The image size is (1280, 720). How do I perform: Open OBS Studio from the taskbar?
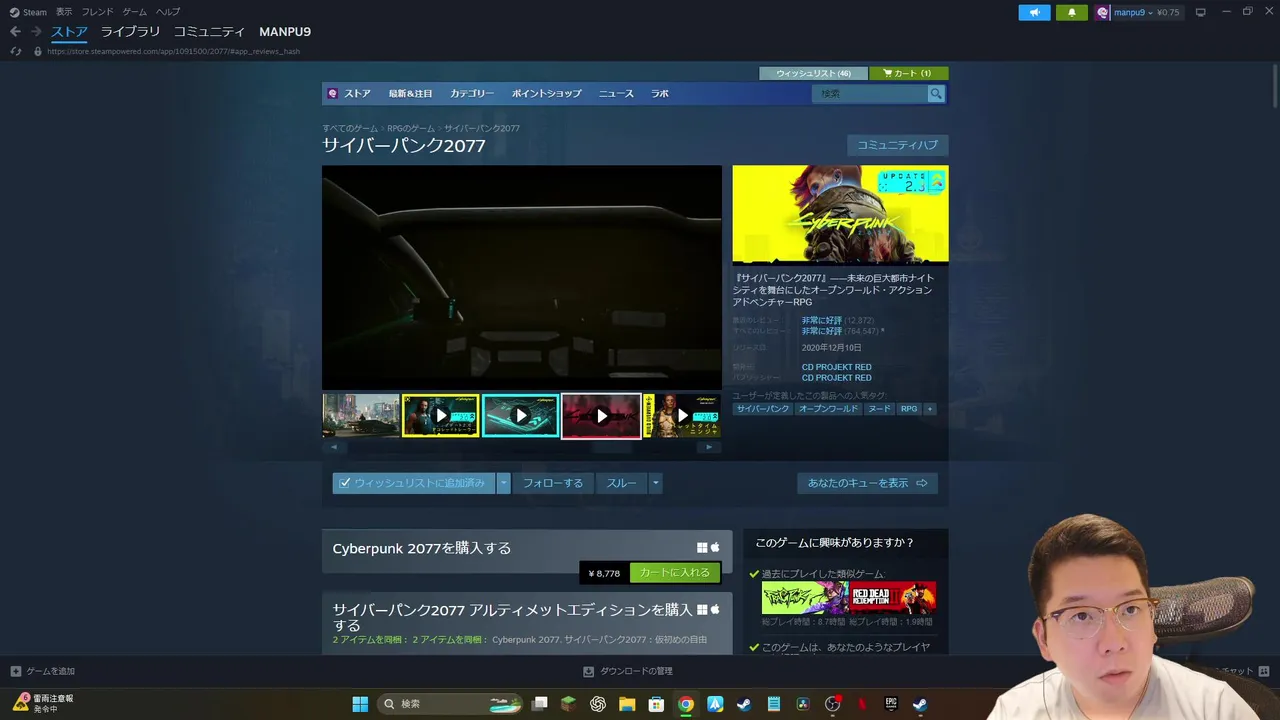pos(832,704)
